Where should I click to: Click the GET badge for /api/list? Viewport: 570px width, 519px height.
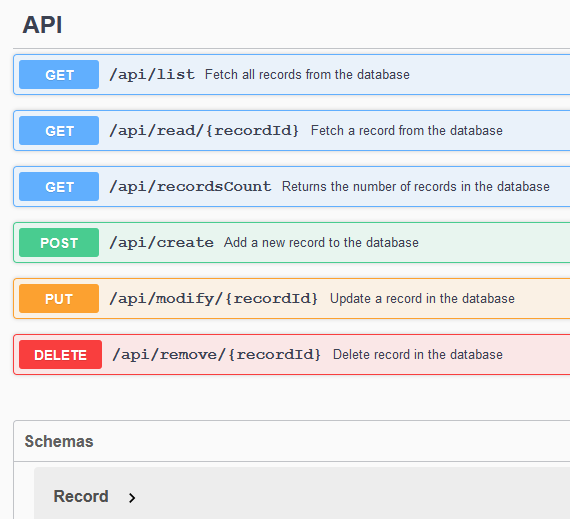pos(59,75)
